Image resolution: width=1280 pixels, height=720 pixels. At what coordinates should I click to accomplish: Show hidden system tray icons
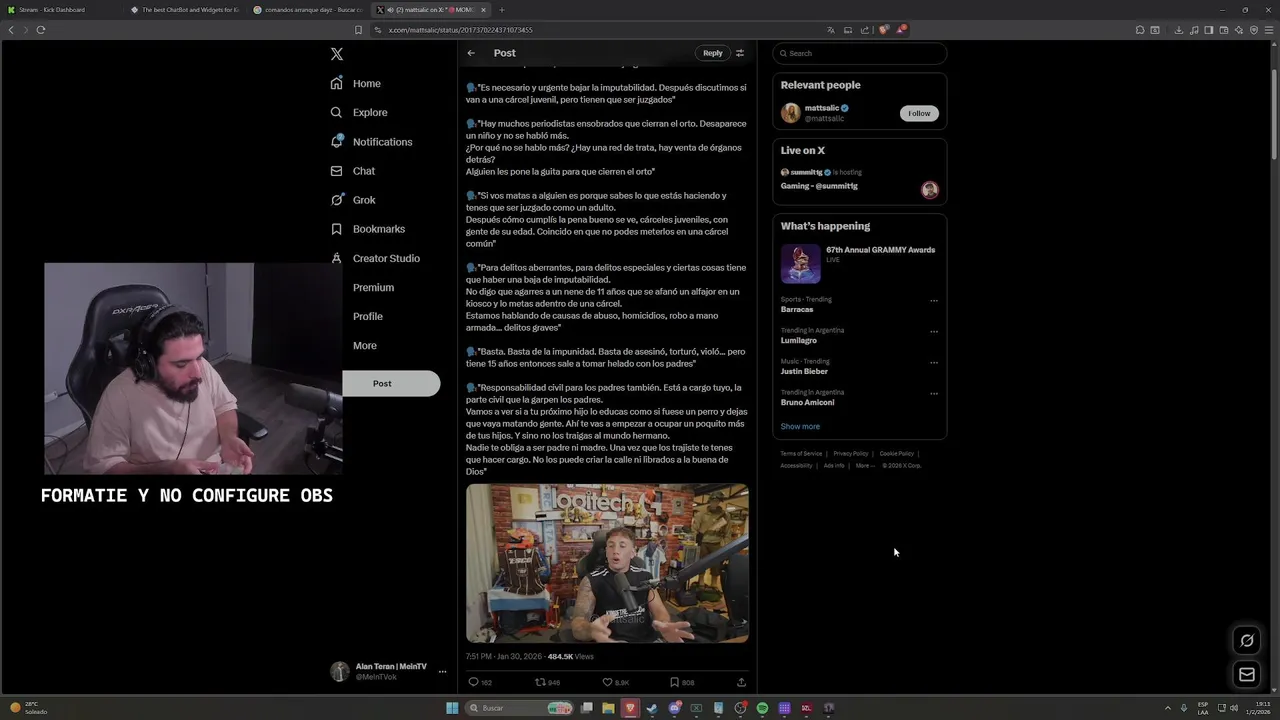tap(1169, 708)
